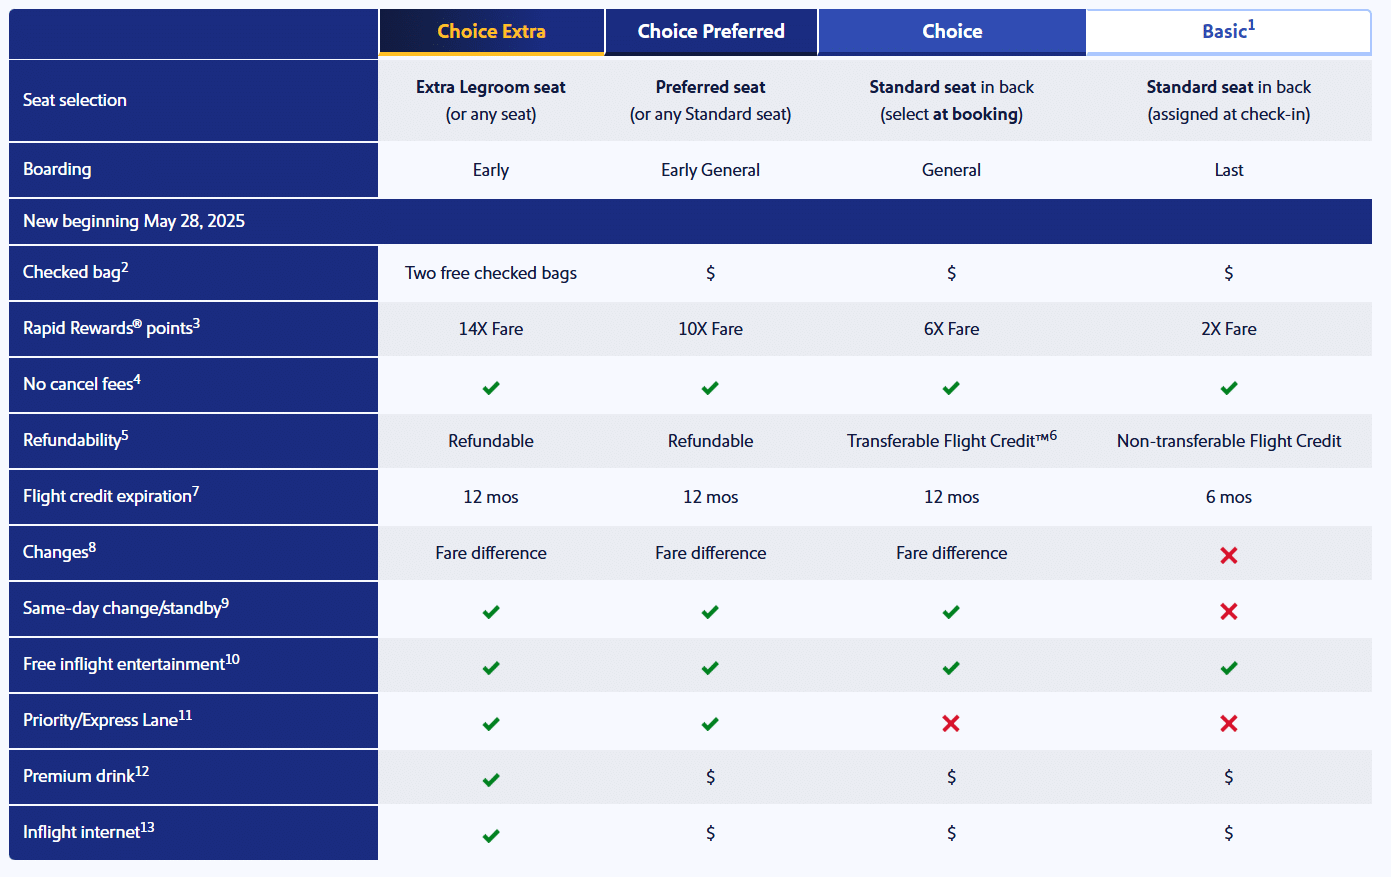Click the No cancel fees checkmark under Choice Extra

click(x=491, y=388)
